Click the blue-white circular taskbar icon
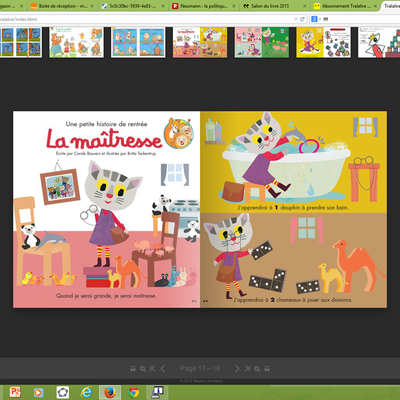Viewport: 400px width, 400px height. coord(63,392)
